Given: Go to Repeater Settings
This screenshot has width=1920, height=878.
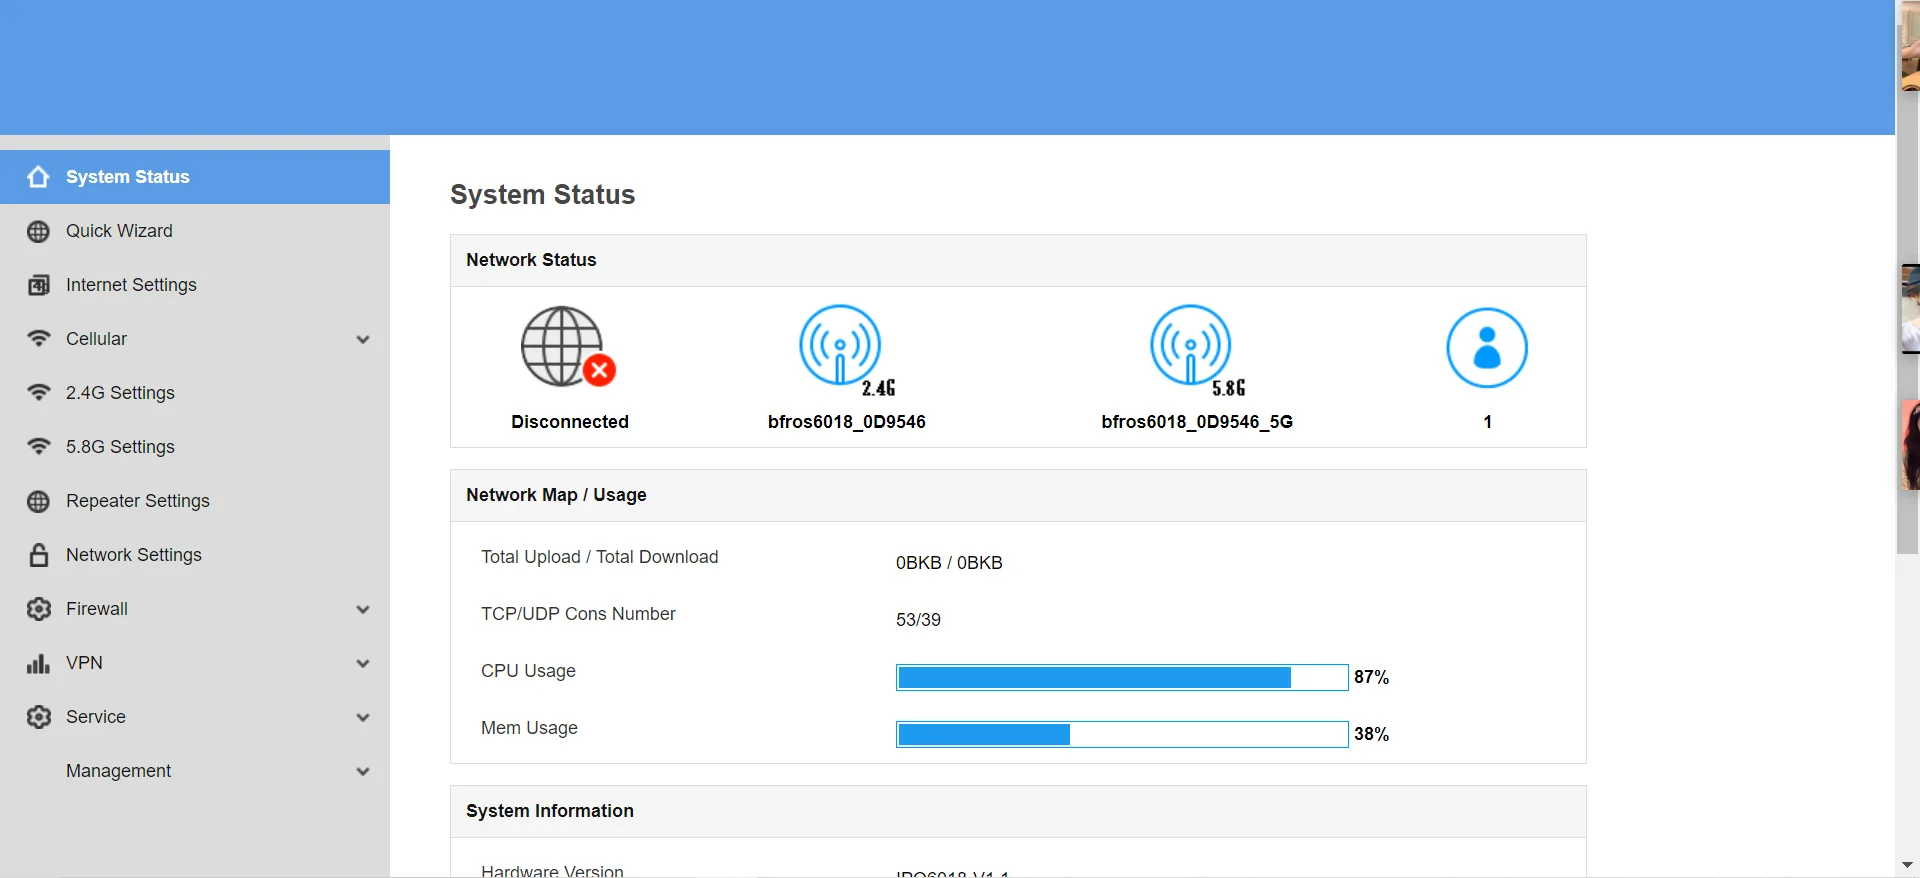Looking at the screenshot, I should pyautogui.click(x=137, y=501).
